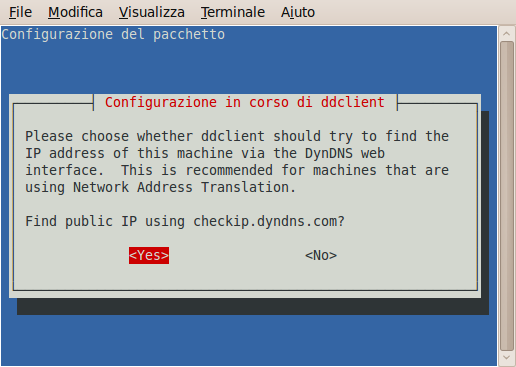Image resolution: width=516 pixels, height=367 pixels.
Task: Click the scrollbar up arrow
Action: coord(507,33)
